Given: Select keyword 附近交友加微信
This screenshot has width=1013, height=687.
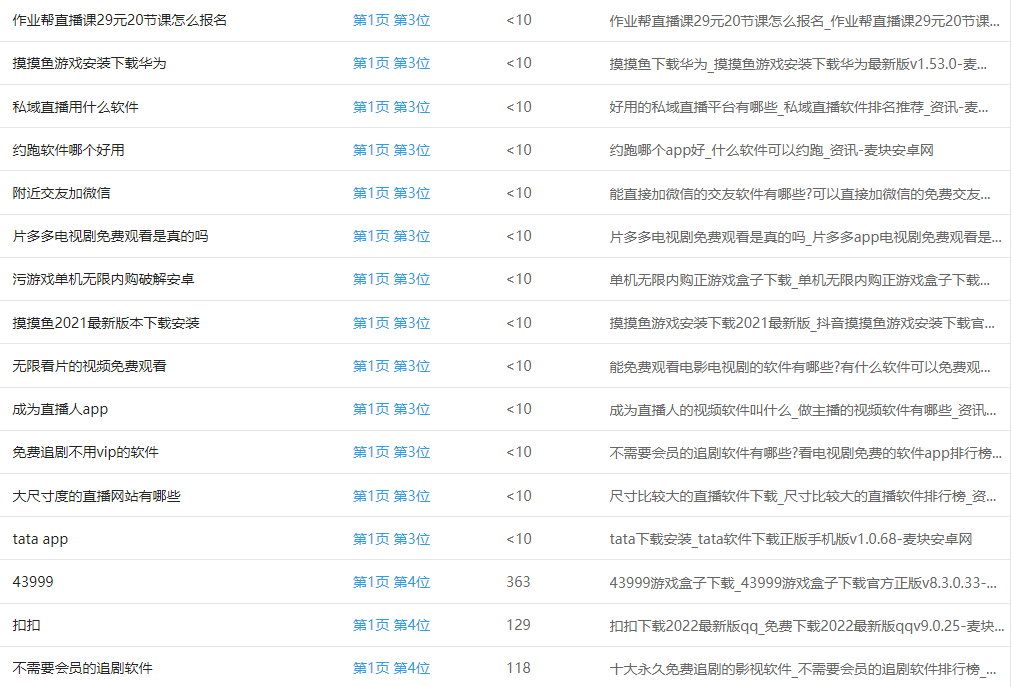Looking at the screenshot, I should click(x=61, y=193).
